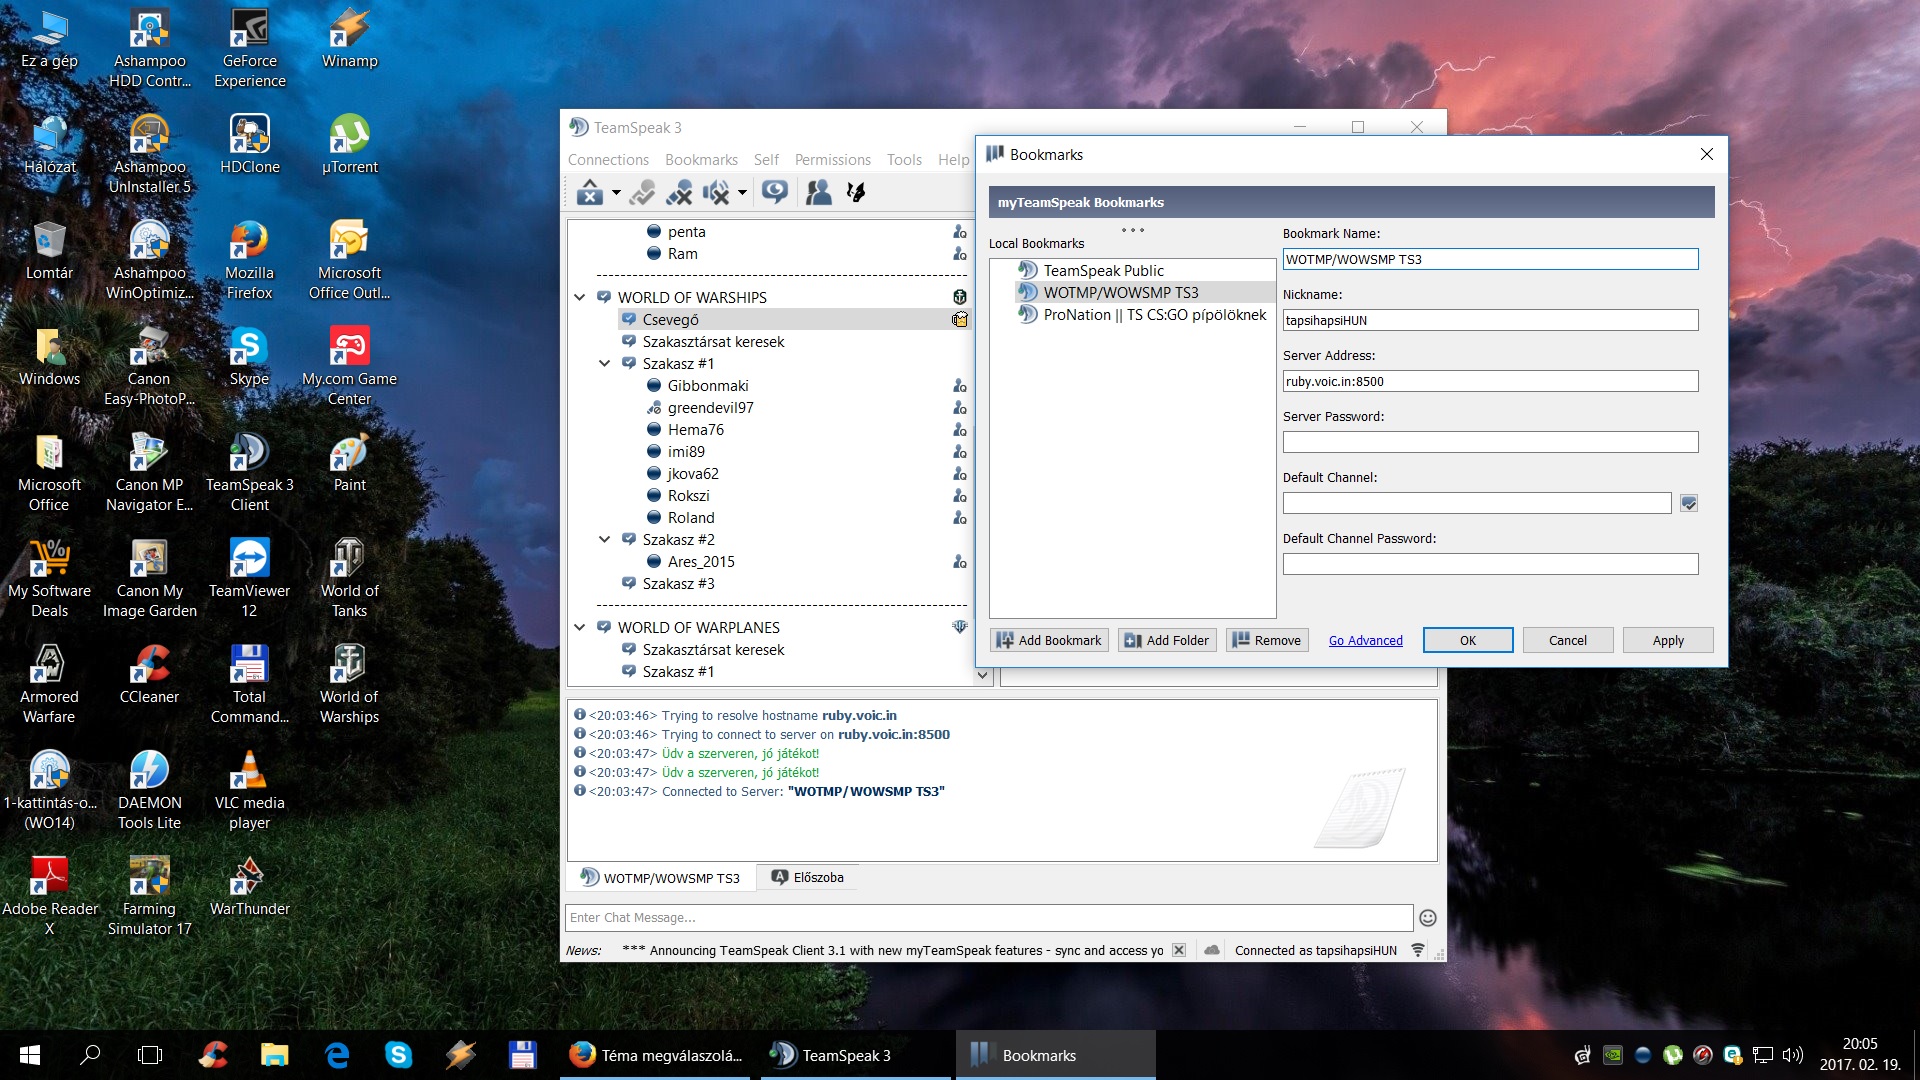
Task: Click the Add Folder button
Action: pos(1167,640)
